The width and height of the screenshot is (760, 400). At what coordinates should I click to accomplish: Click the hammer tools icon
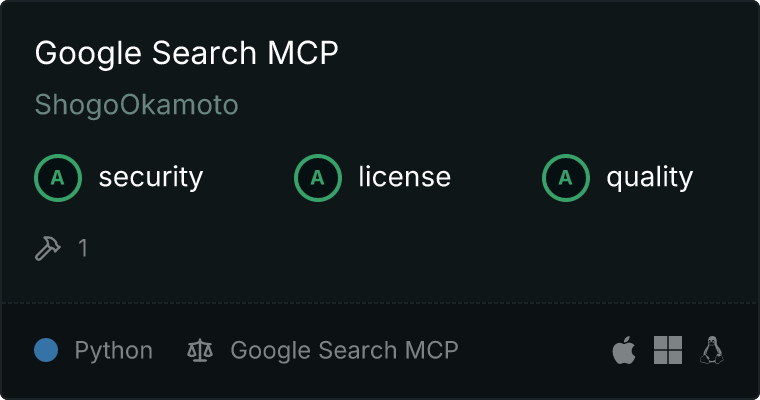(48, 248)
